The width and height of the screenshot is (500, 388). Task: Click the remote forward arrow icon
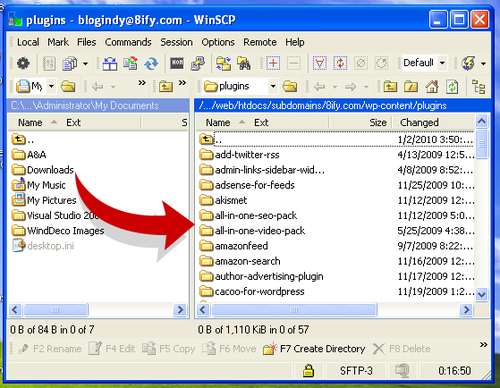pos(350,87)
